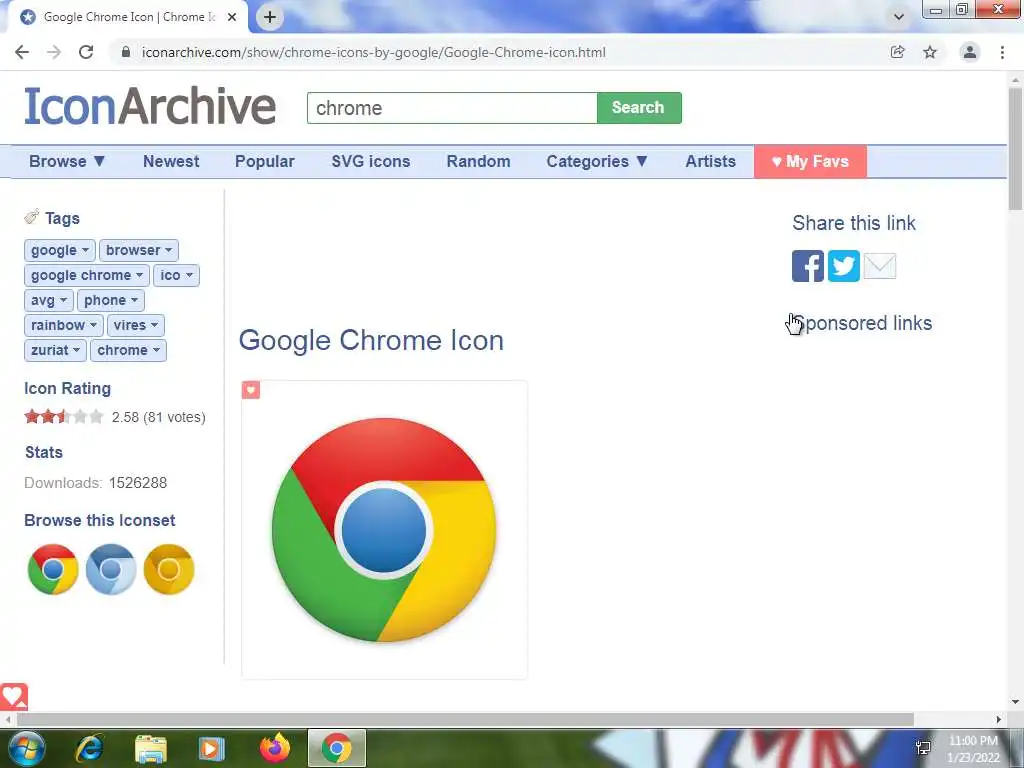The image size is (1024, 768).
Task: Open the SVG icons menu item
Action: [370, 161]
